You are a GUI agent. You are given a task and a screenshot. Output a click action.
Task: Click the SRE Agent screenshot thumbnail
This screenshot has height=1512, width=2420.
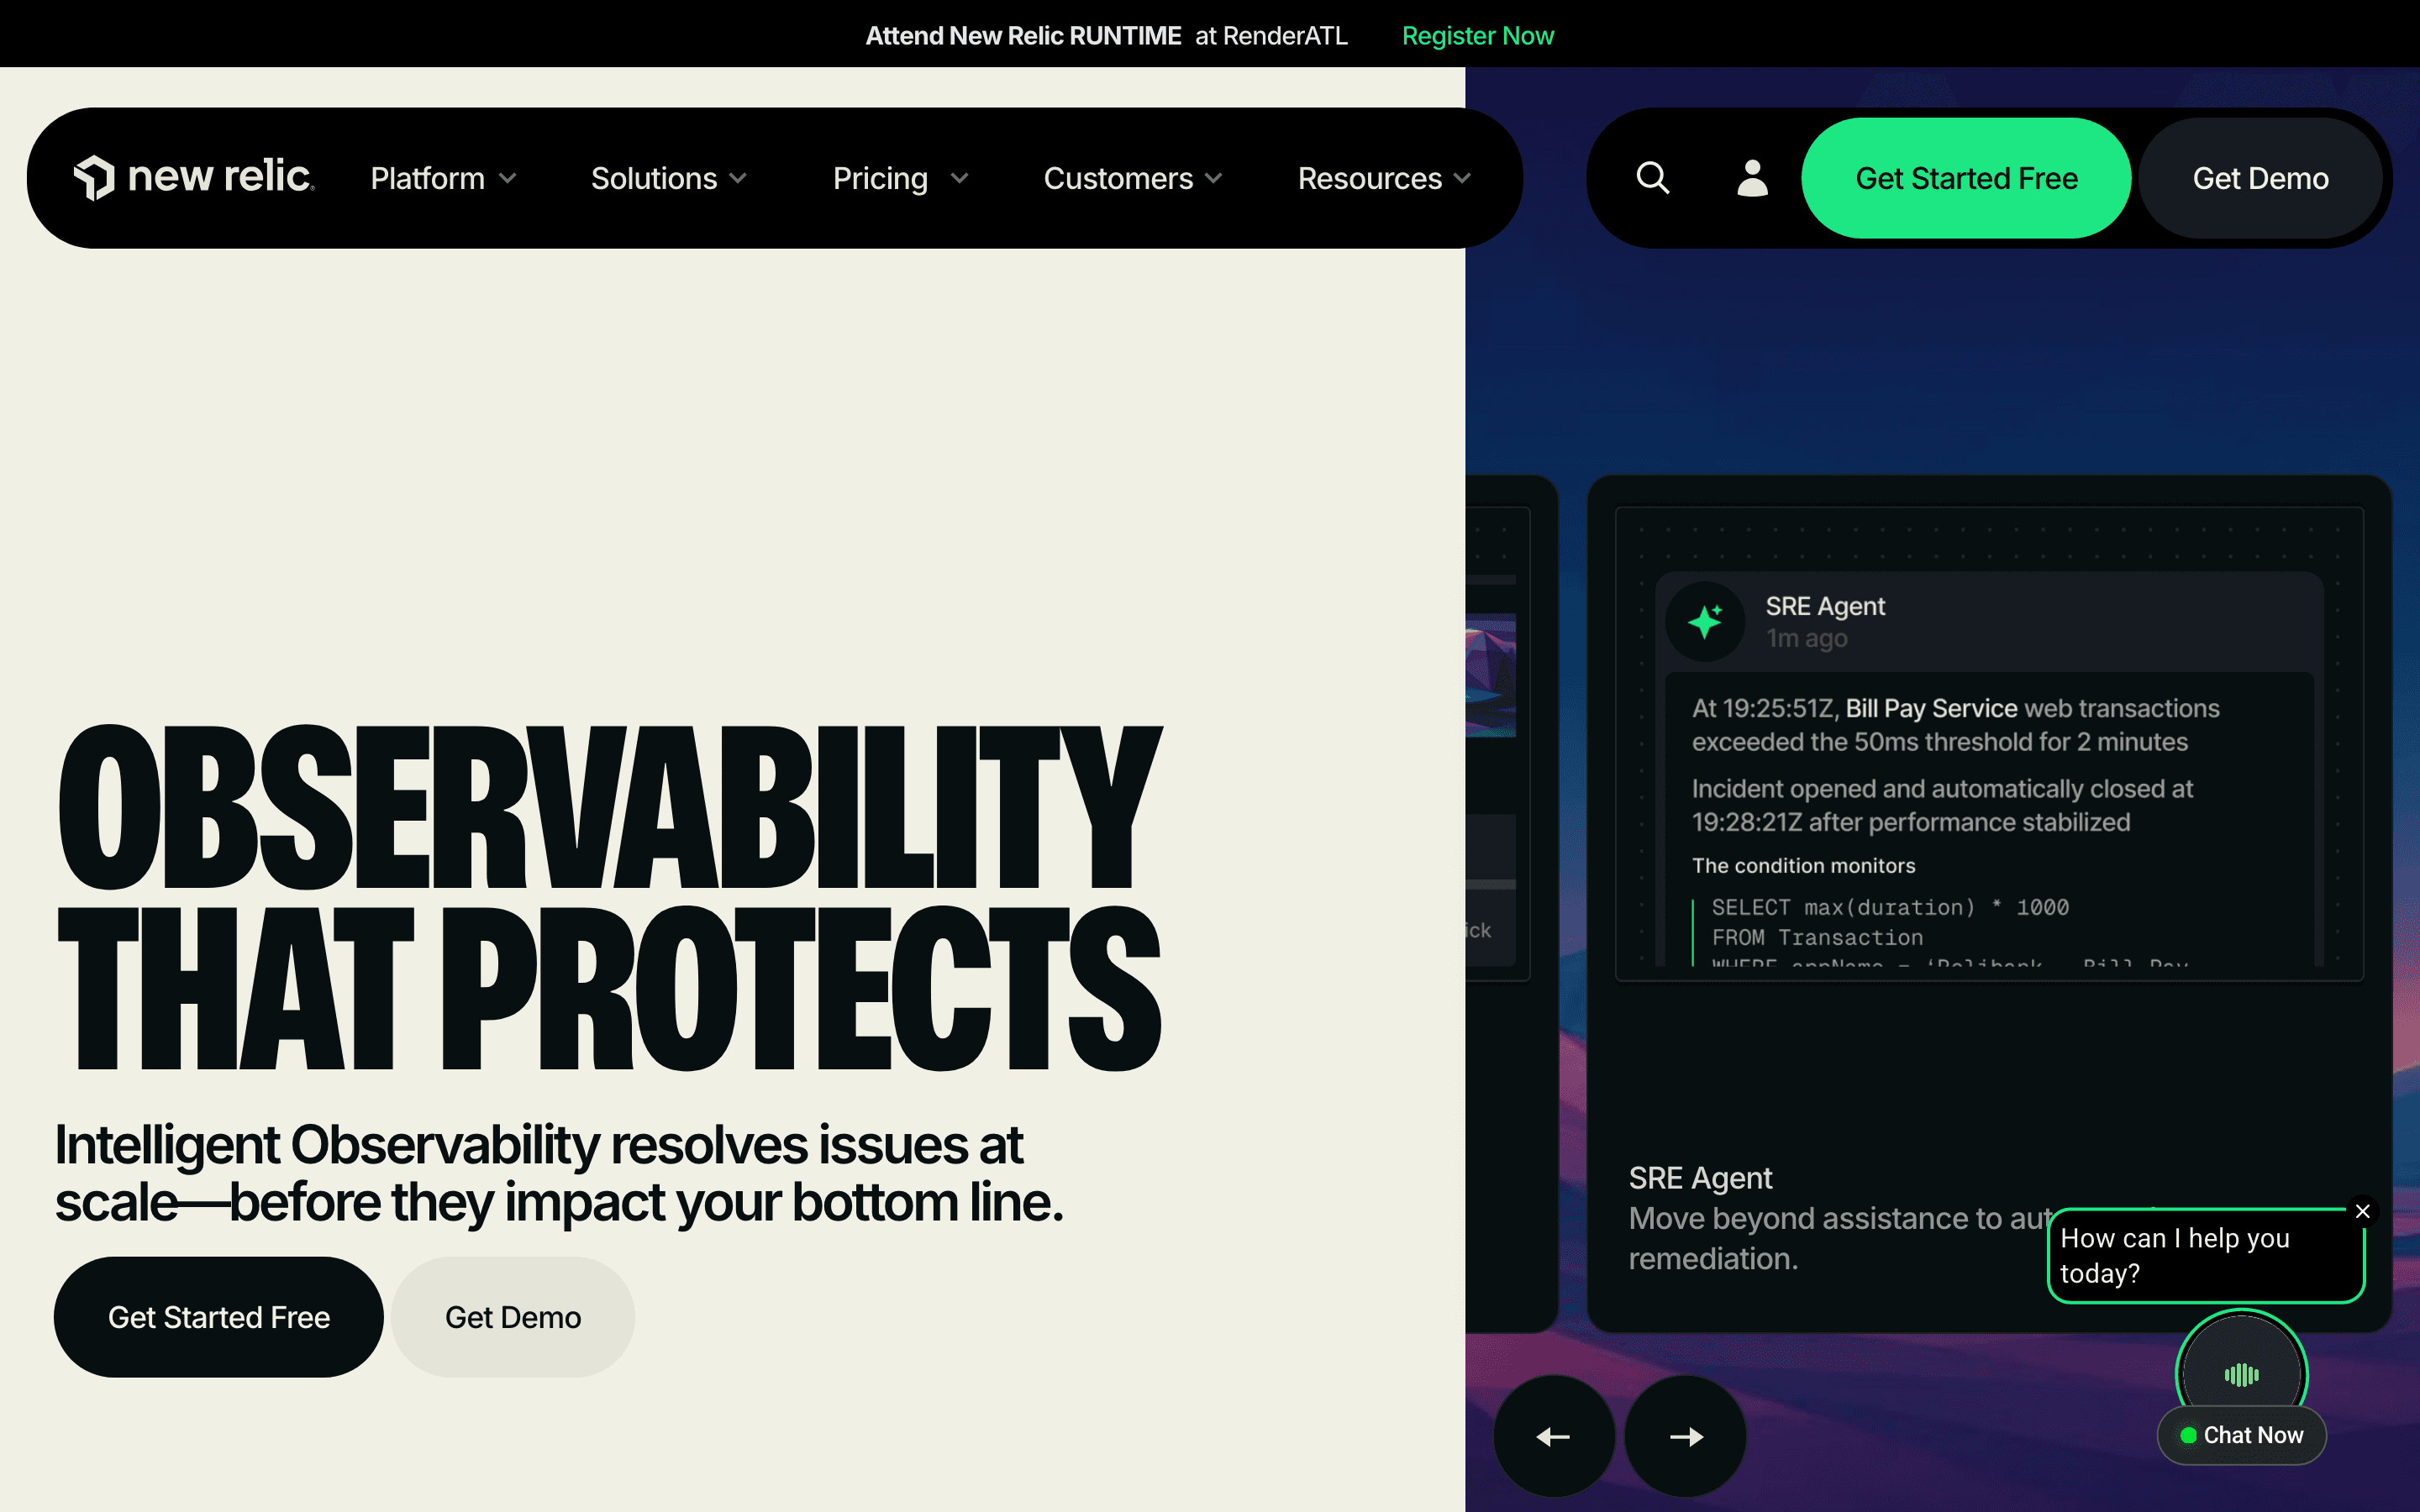pos(1989,744)
